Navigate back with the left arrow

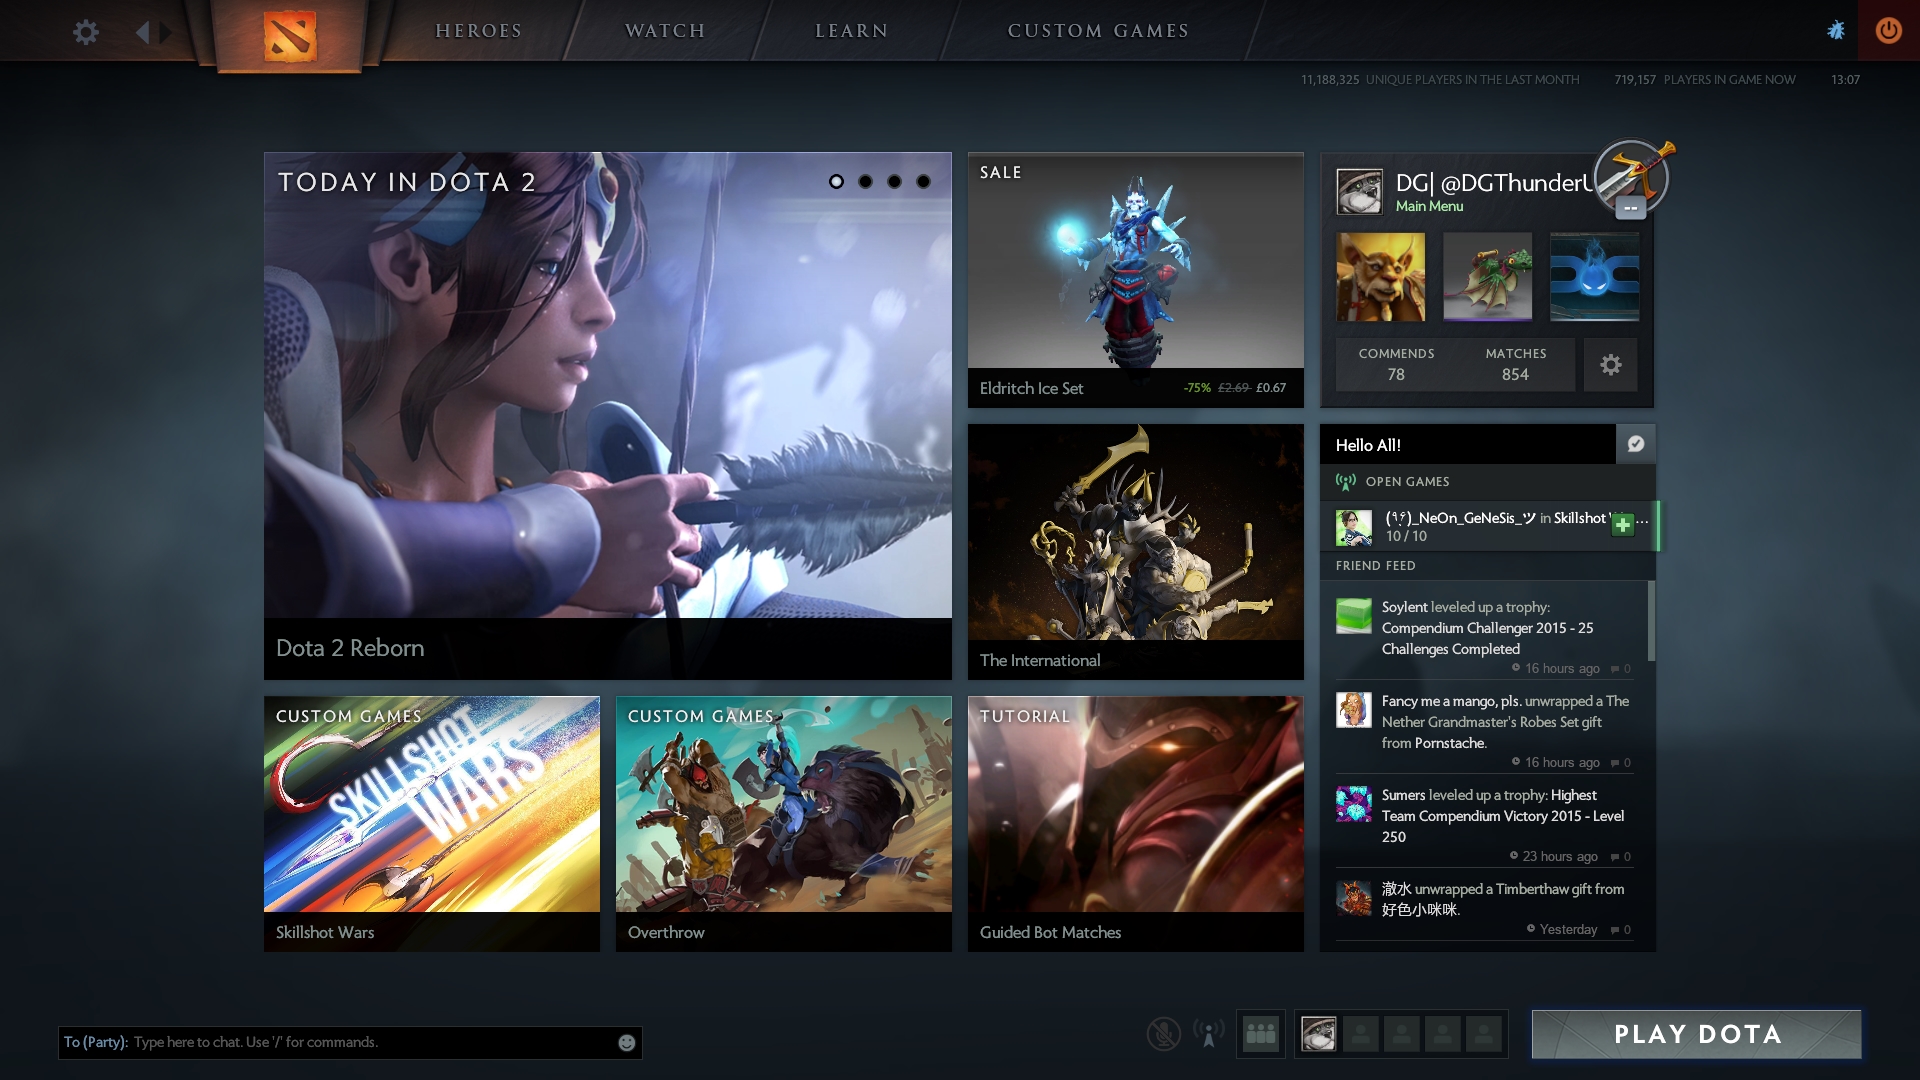(x=142, y=32)
